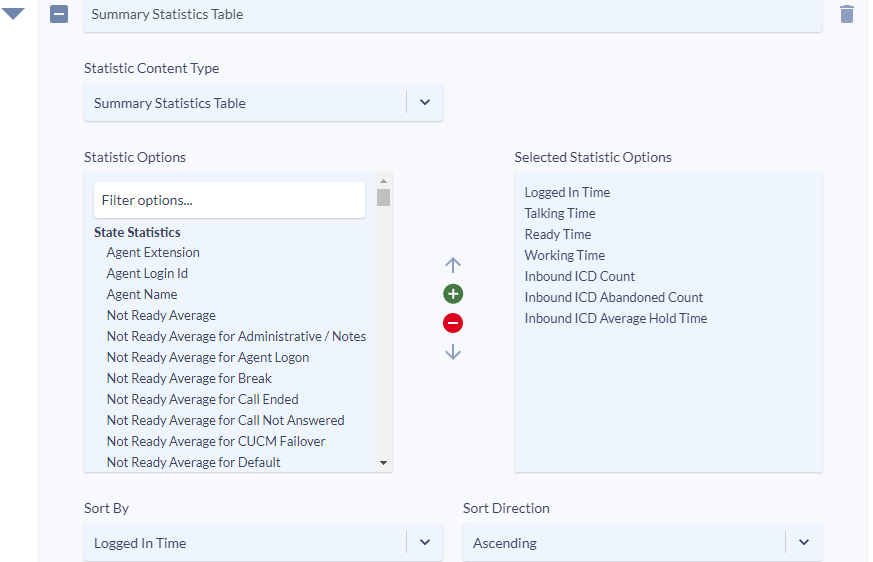
Task: Click the Filter options input field
Action: click(229, 200)
